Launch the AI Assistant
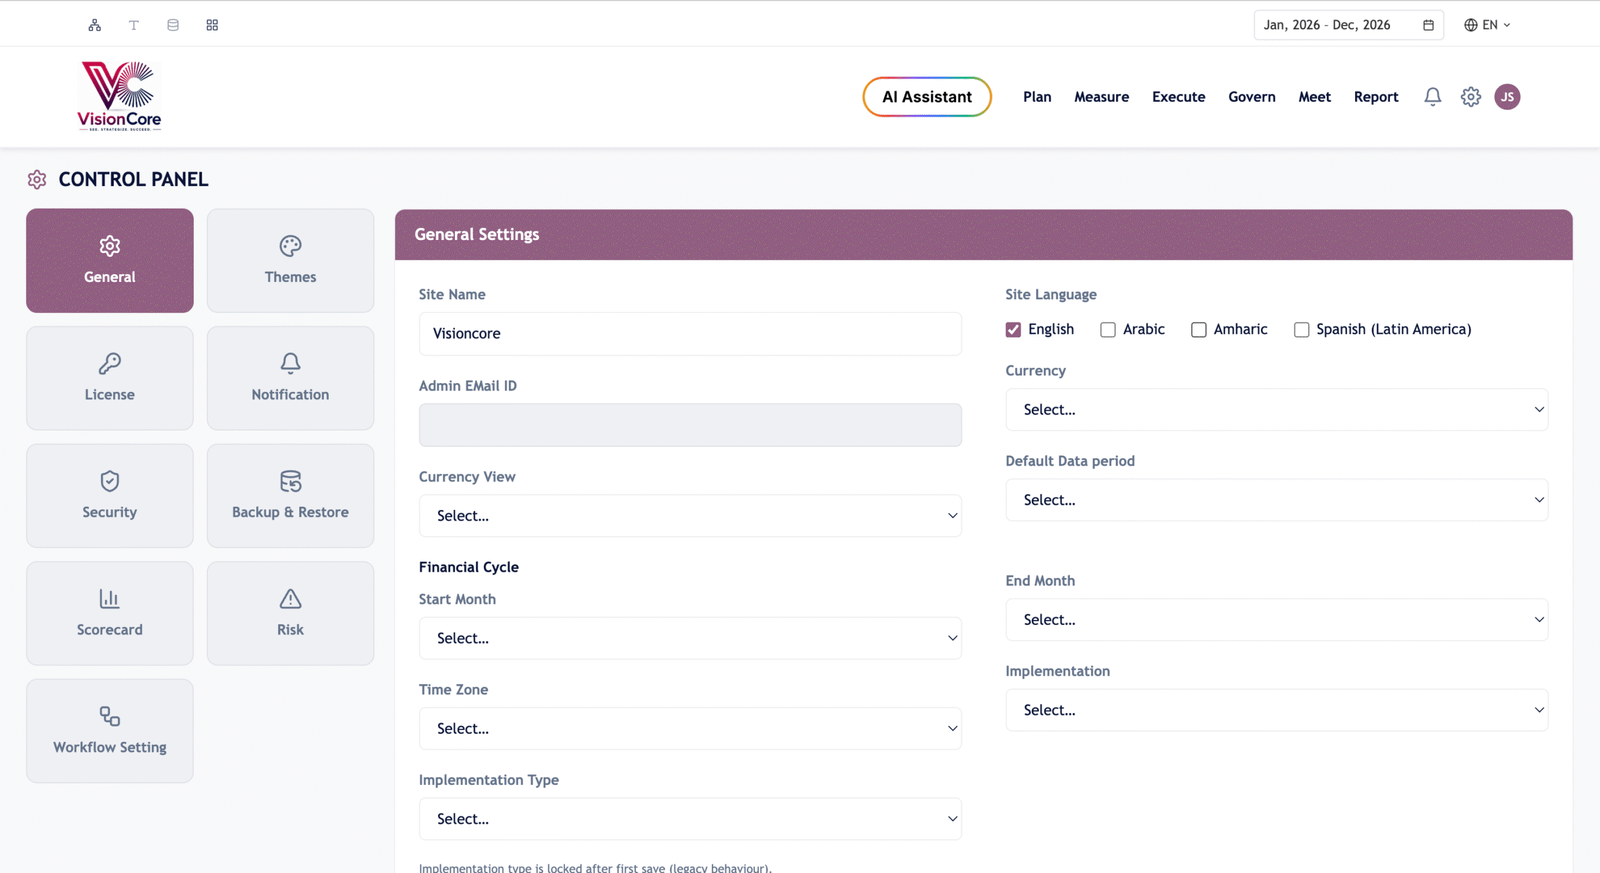 click(927, 97)
